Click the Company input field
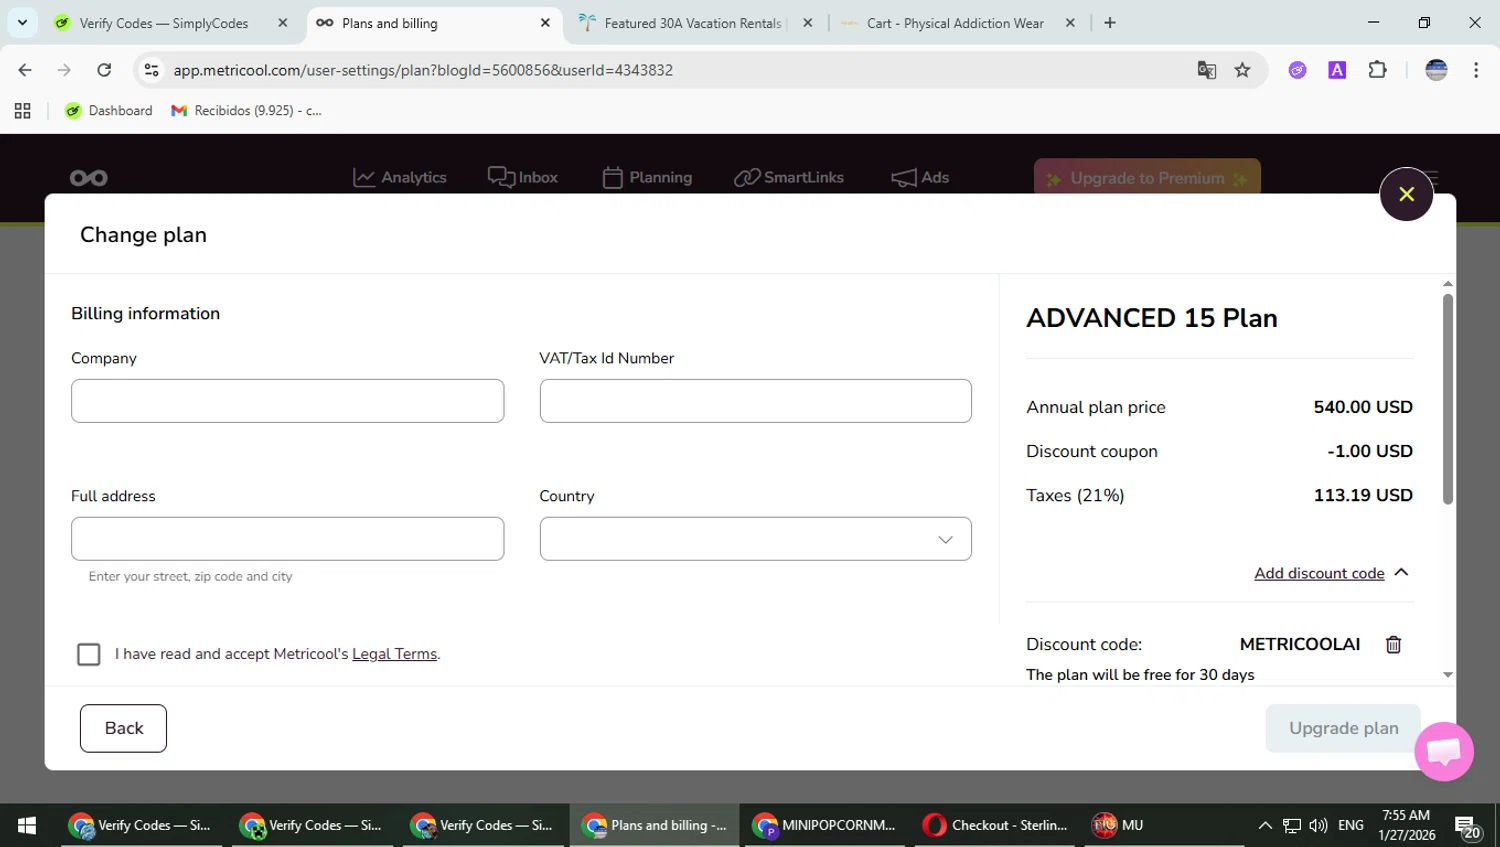The image size is (1500, 847). coord(287,401)
